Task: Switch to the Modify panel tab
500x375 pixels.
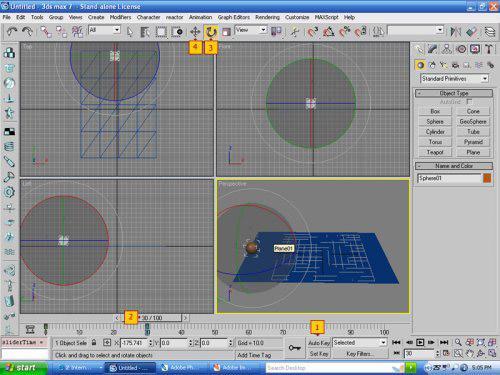Action: [x=432, y=49]
